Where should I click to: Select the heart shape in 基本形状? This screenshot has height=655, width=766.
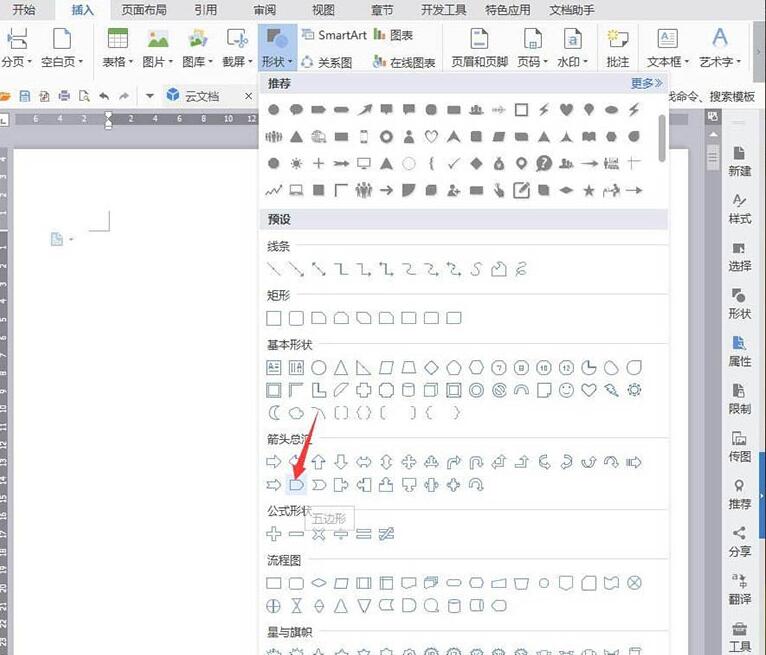pos(589,390)
